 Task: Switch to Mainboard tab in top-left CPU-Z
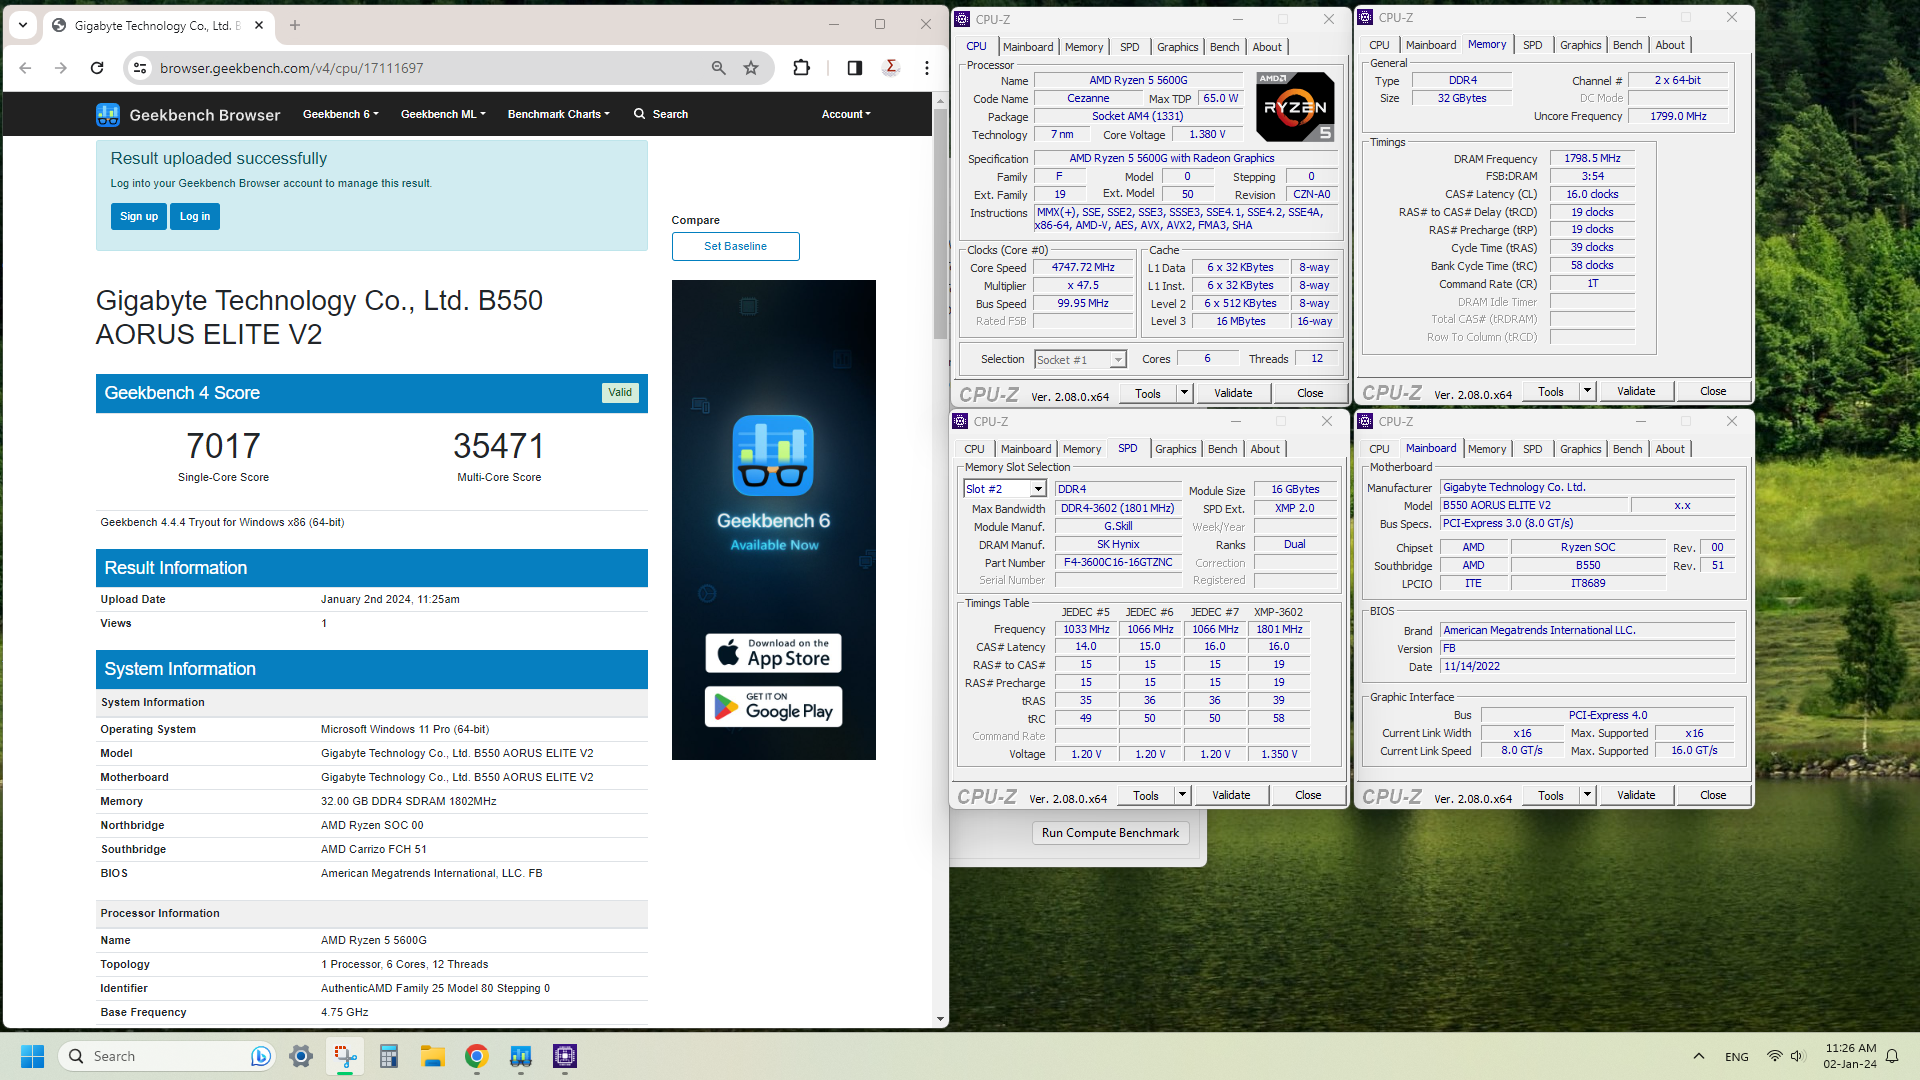click(x=1028, y=47)
